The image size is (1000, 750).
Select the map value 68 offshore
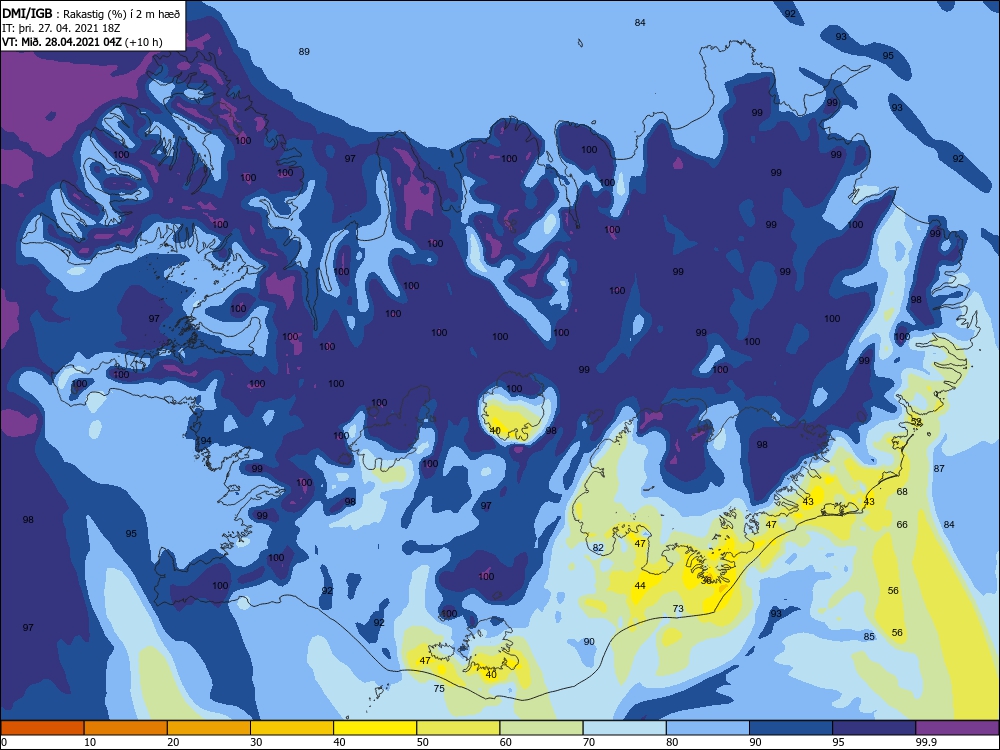(902, 491)
